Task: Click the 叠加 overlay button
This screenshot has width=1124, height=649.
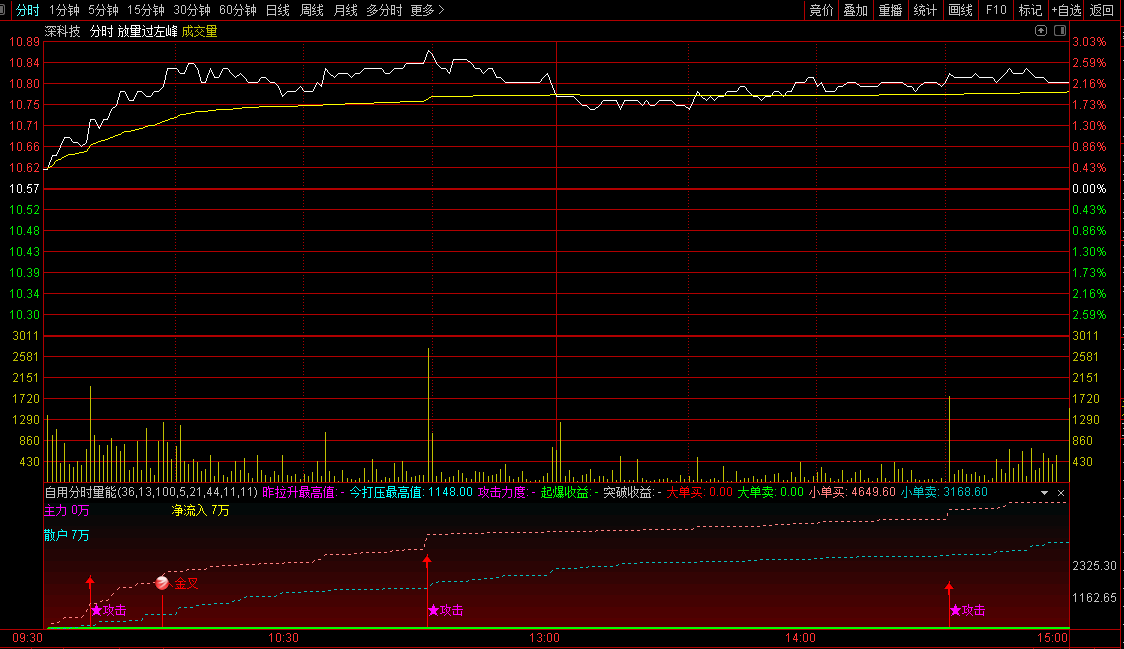Action: (855, 10)
